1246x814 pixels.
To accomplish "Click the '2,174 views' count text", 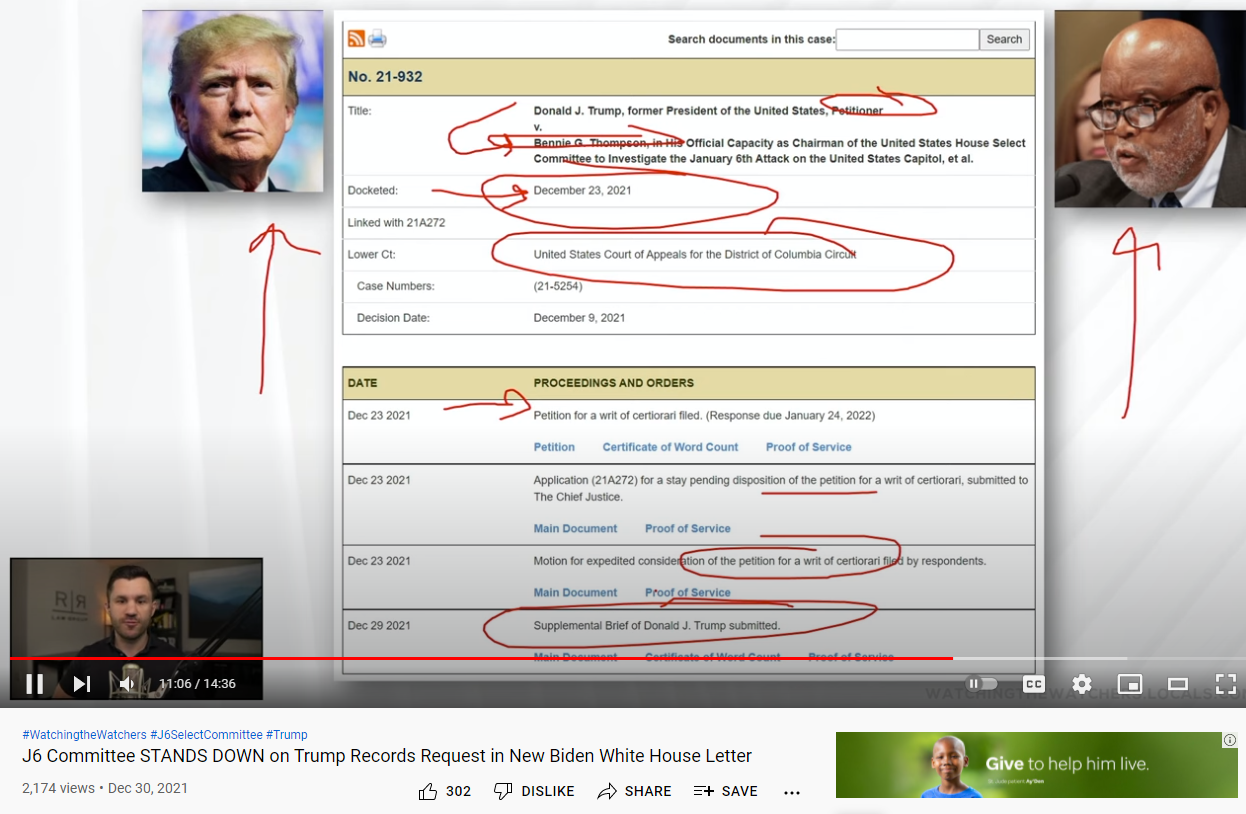I will point(58,788).
